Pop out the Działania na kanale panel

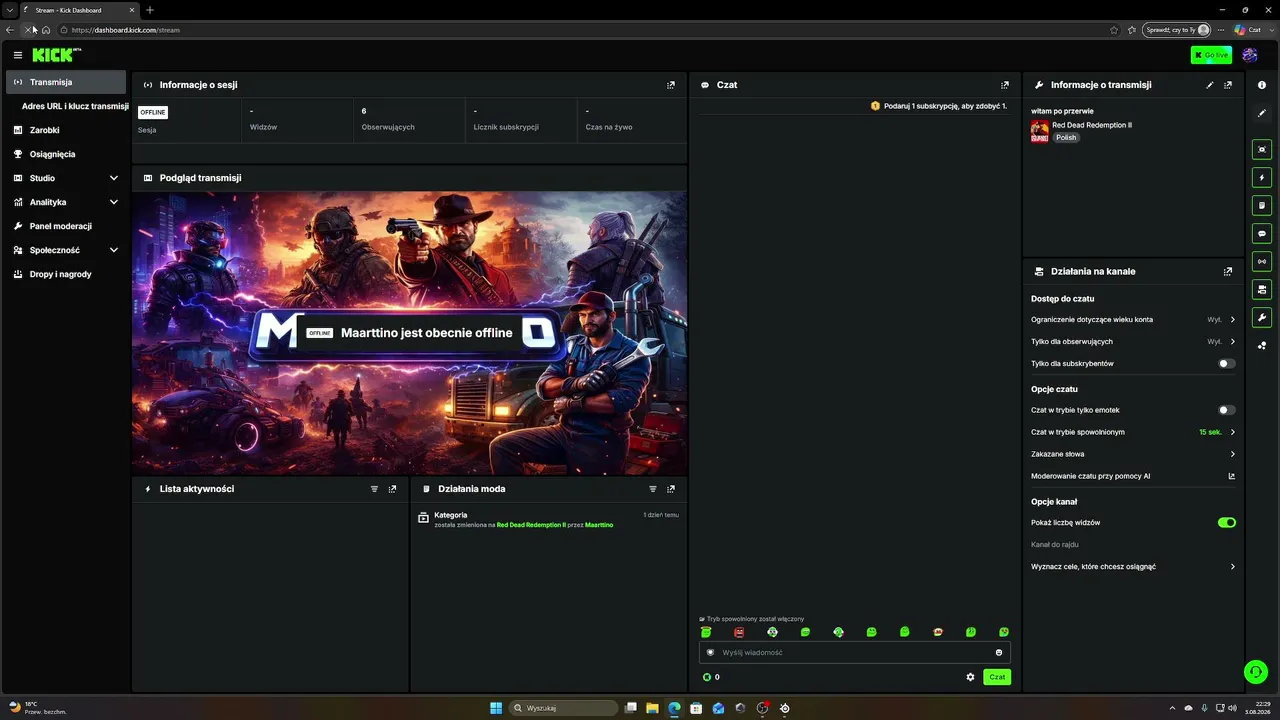click(1228, 271)
